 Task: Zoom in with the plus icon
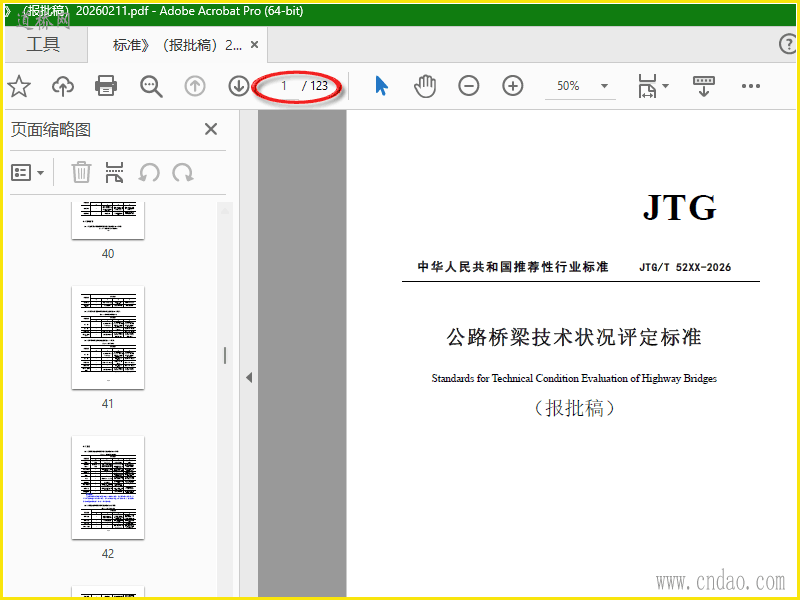513,86
